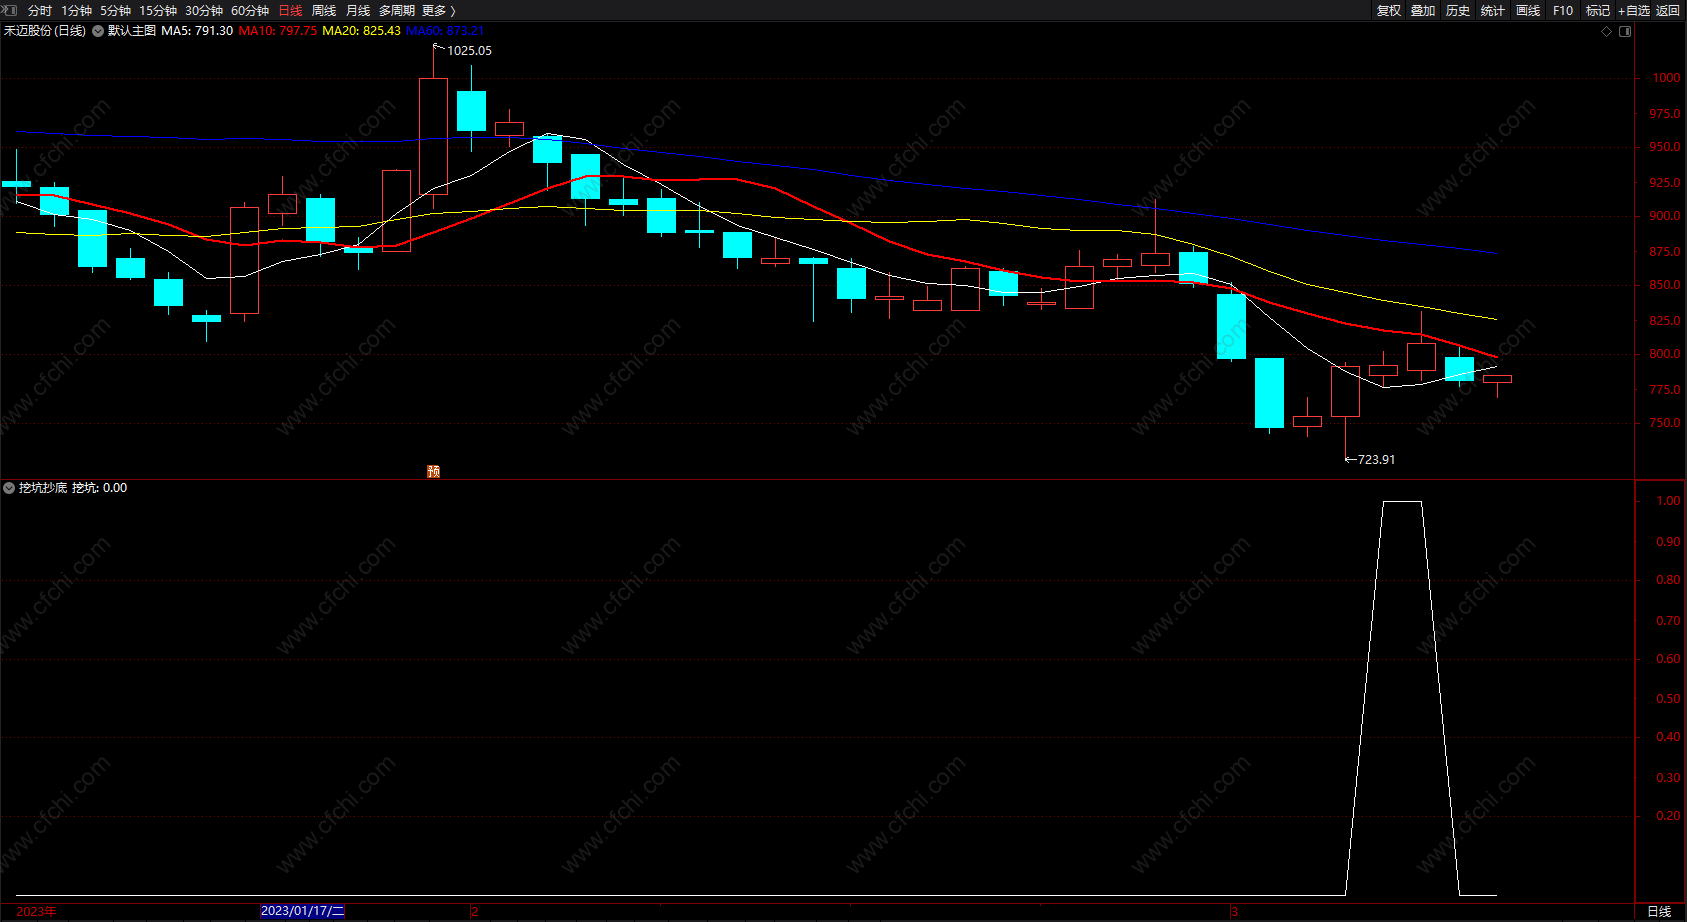Viewport: 1687px width, 922px height.
Task: Switch to 周线 weekly chart
Action: tap(324, 11)
